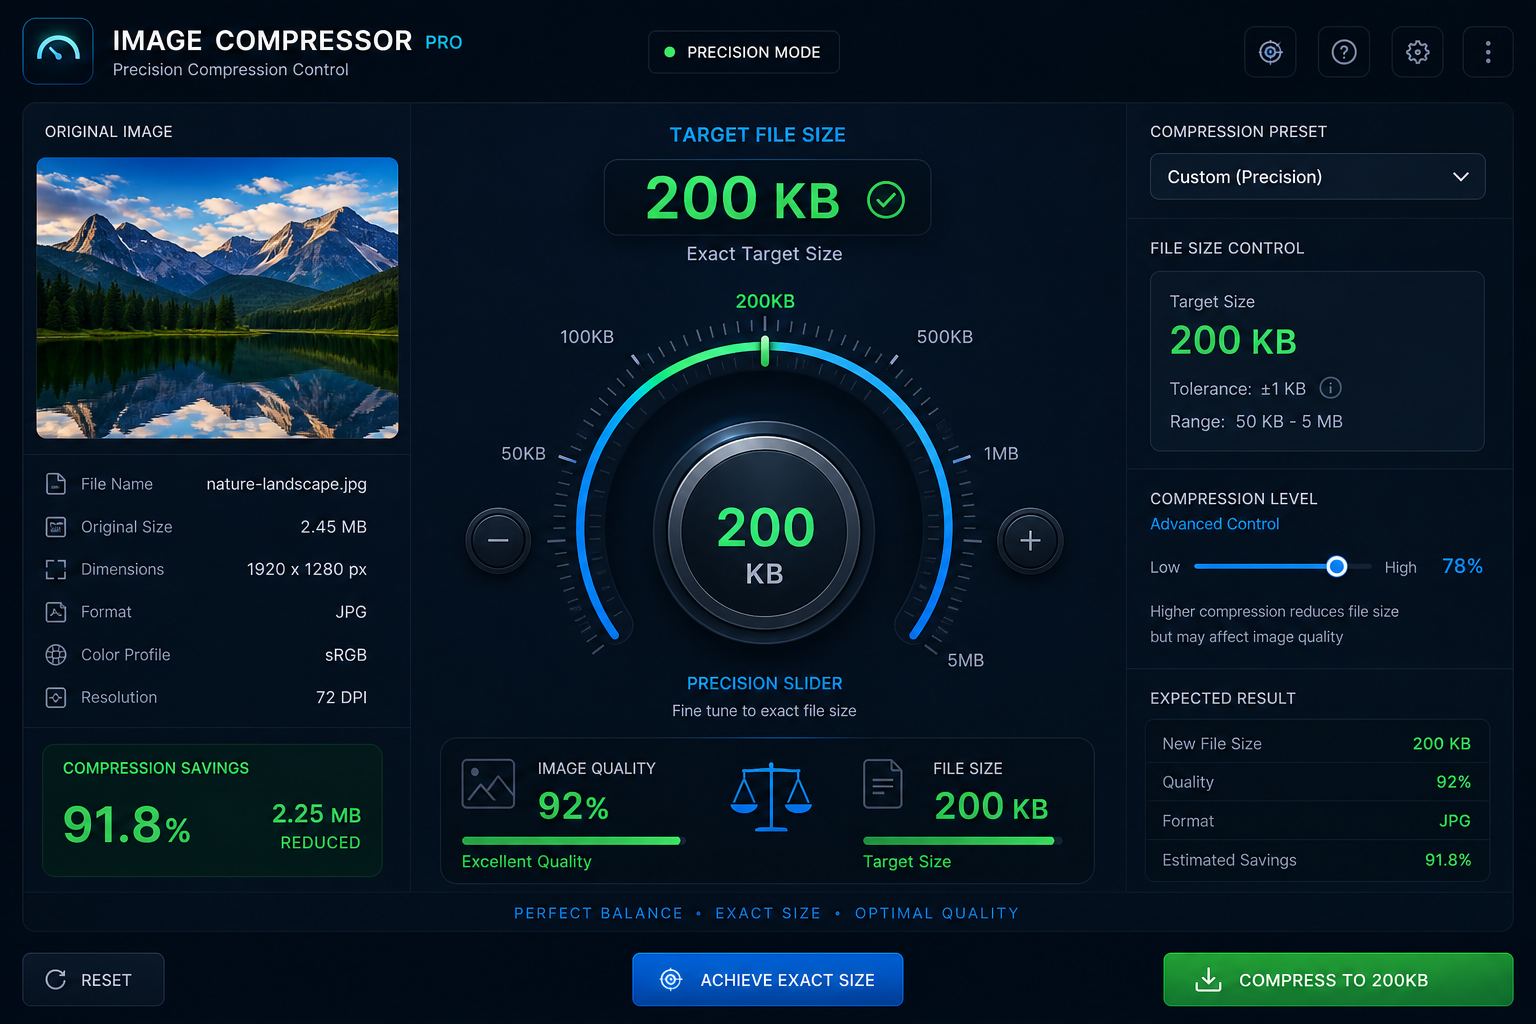Click the dropdown chevron on Custom (Precision)
1536x1024 pixels.
point(1460,177)
